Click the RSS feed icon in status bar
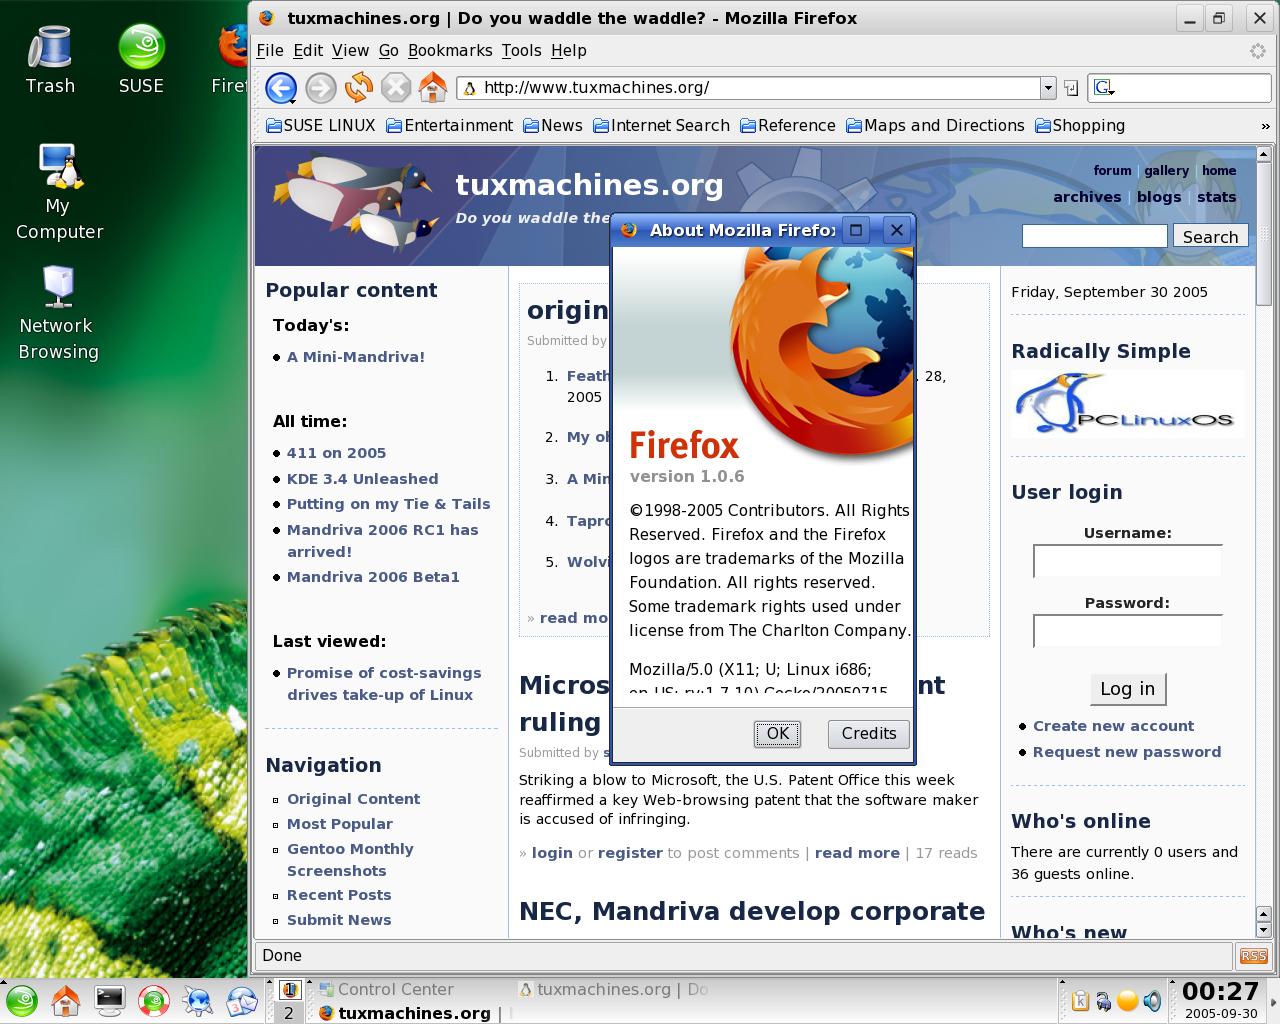Viewport: 1280px width, 1024px height. click(x=1253, y=955)
